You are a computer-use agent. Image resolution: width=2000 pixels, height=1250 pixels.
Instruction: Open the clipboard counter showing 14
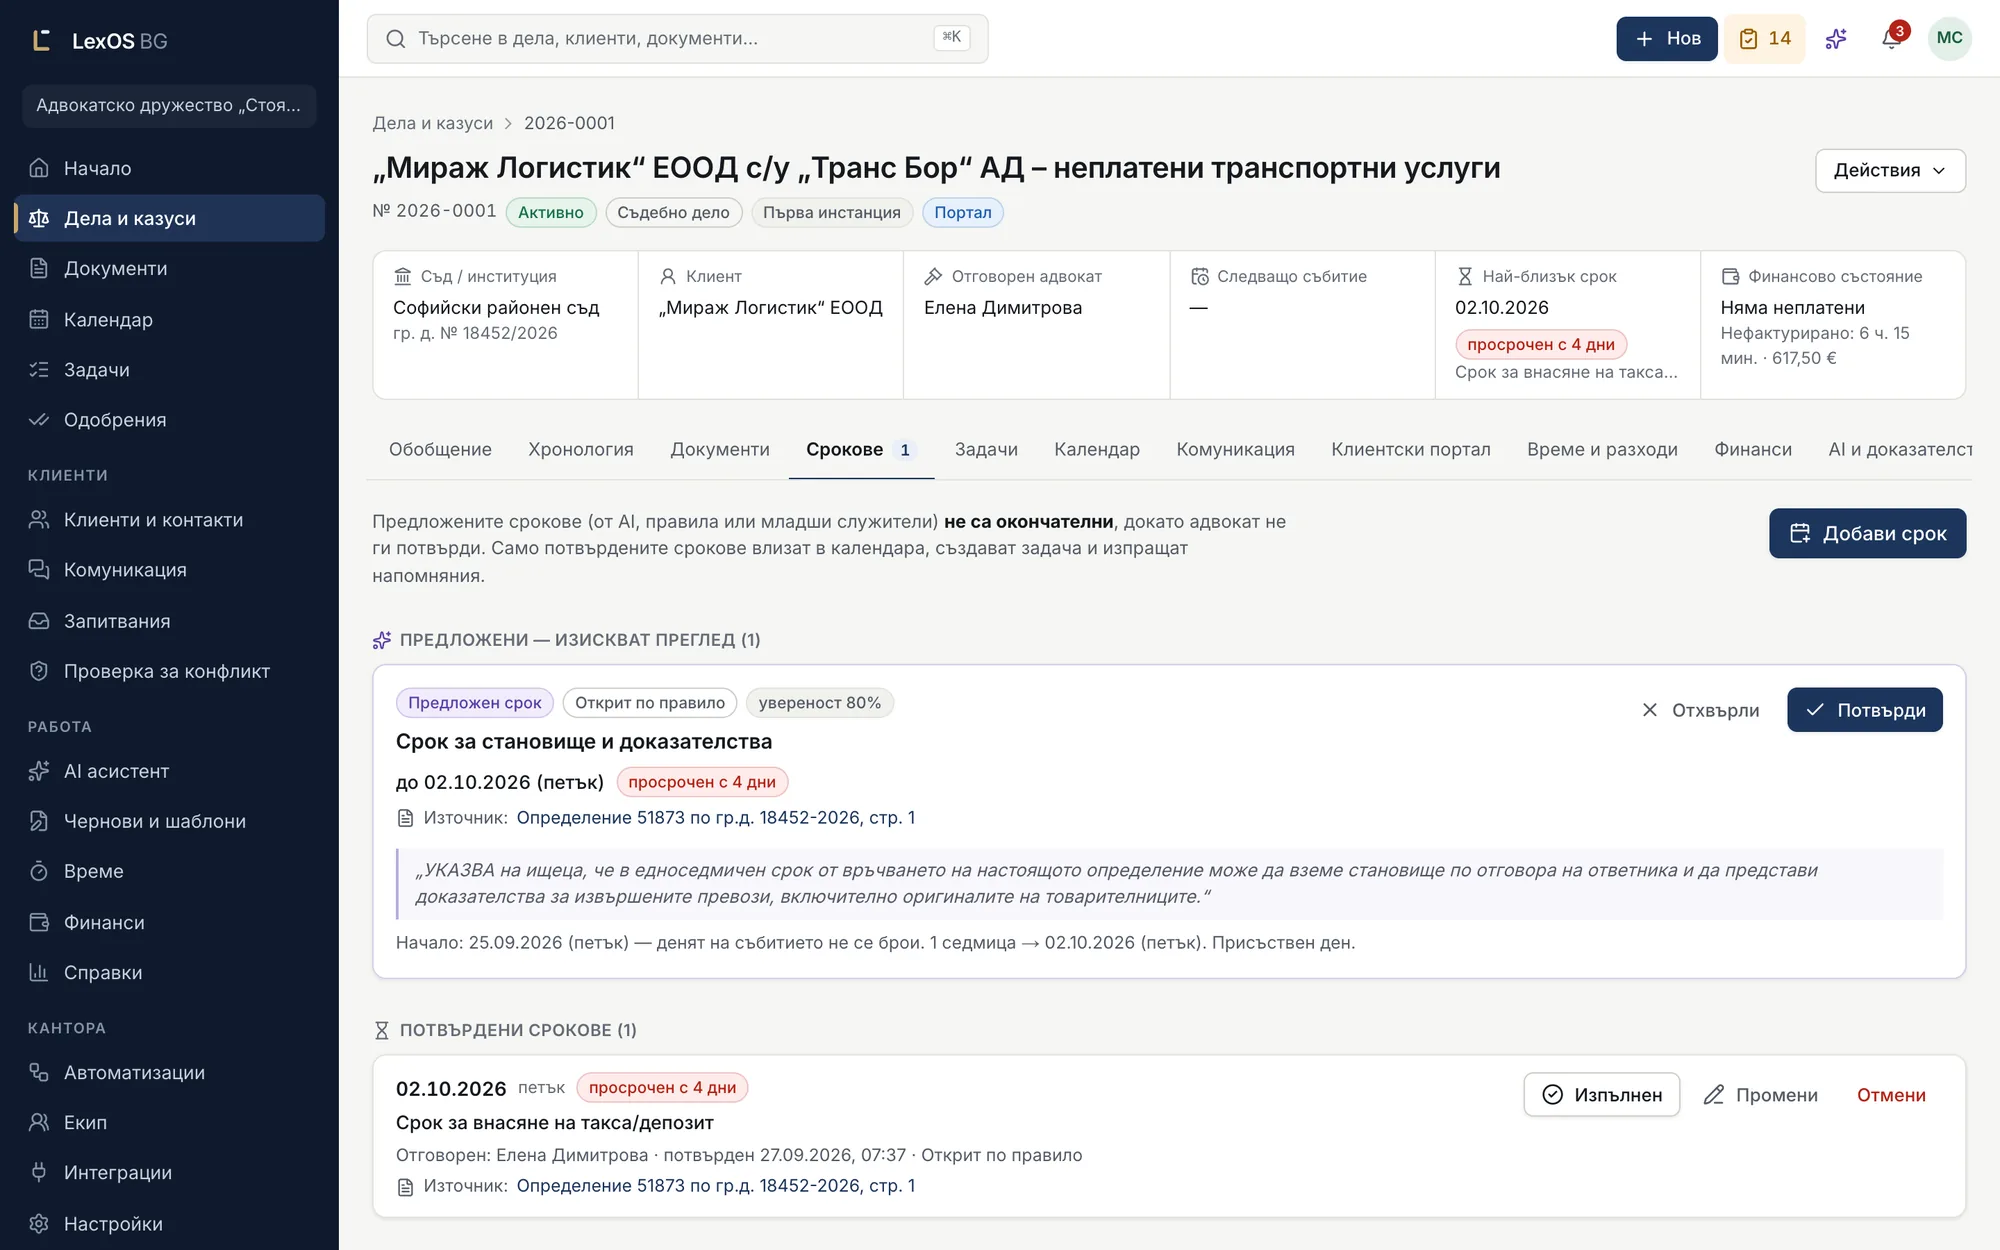(x=1765, y=39)
